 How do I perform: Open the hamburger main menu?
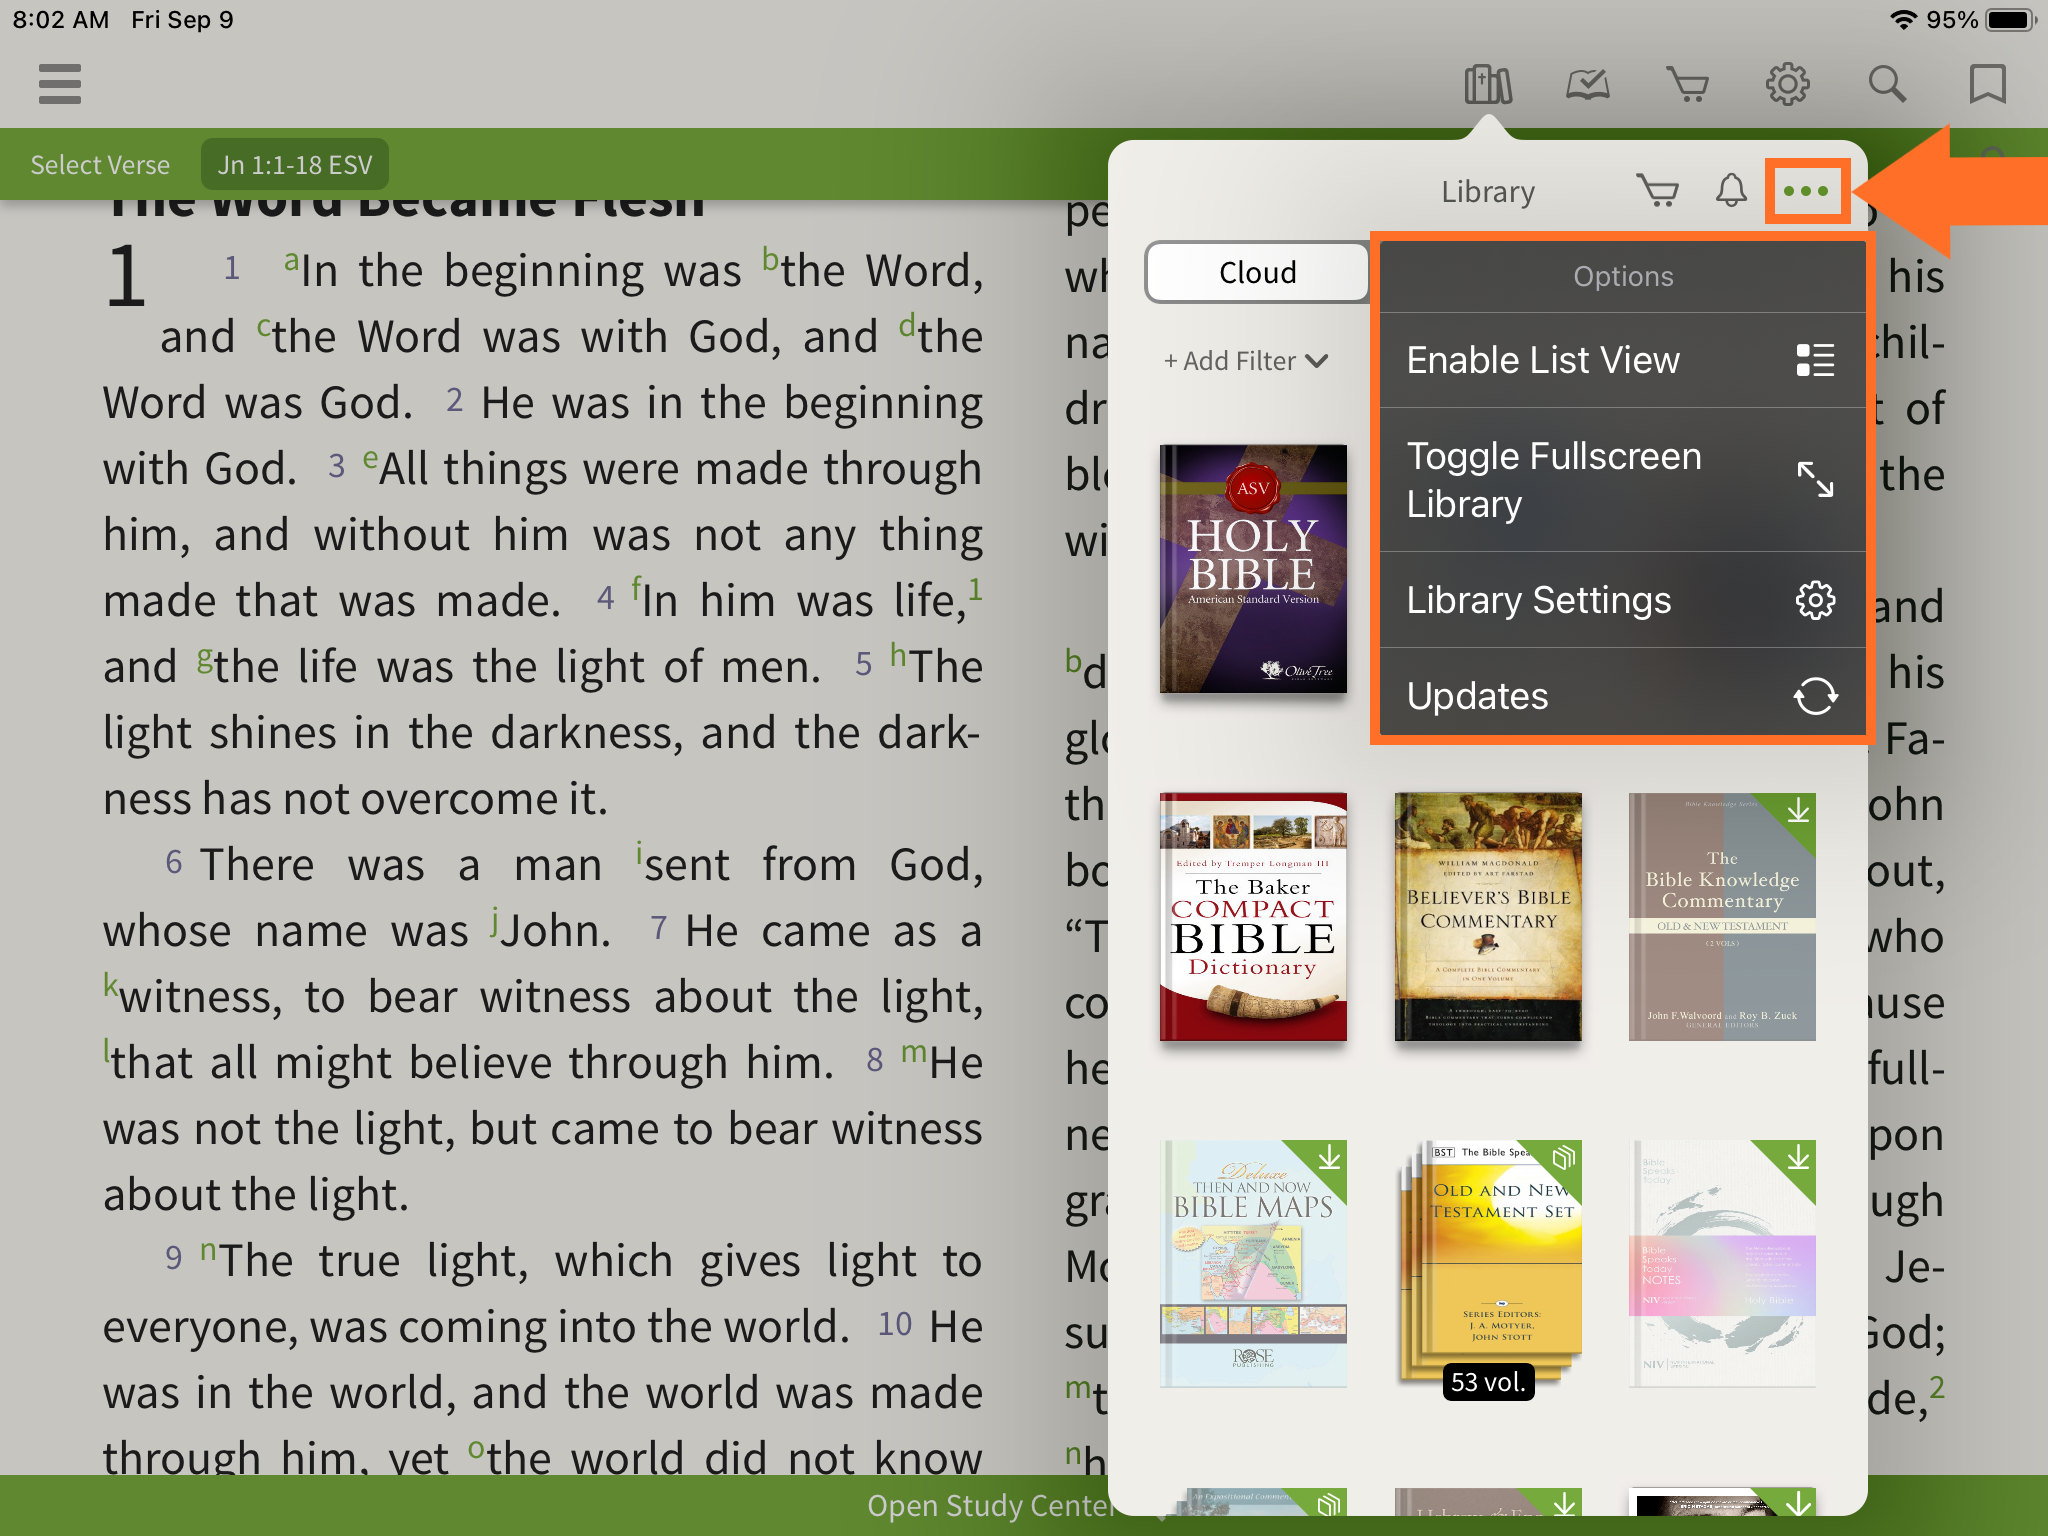coord(60,84)
